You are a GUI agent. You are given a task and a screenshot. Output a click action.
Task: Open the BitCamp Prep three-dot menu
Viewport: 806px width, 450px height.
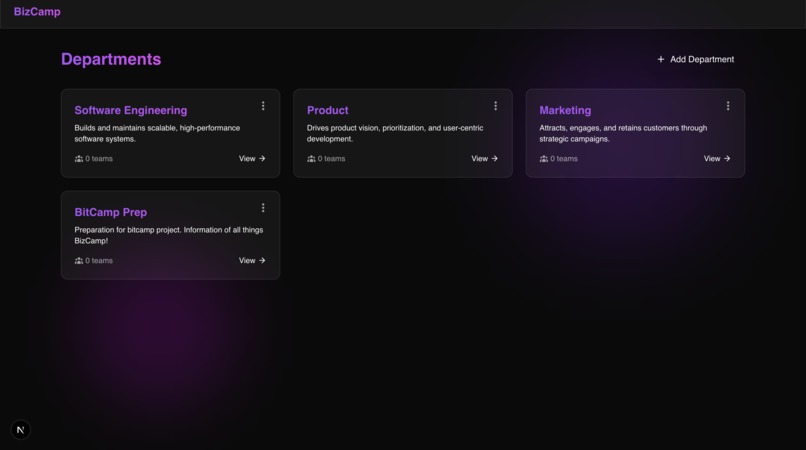point(263,208)
